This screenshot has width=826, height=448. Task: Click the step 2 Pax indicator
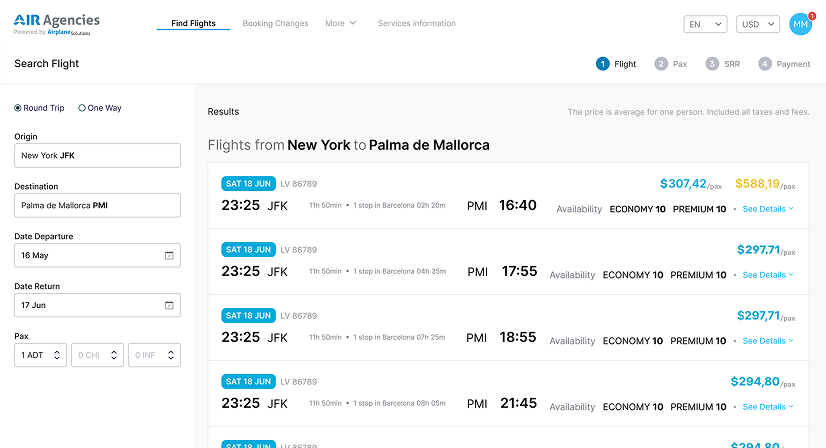click(x=671, y=64)
